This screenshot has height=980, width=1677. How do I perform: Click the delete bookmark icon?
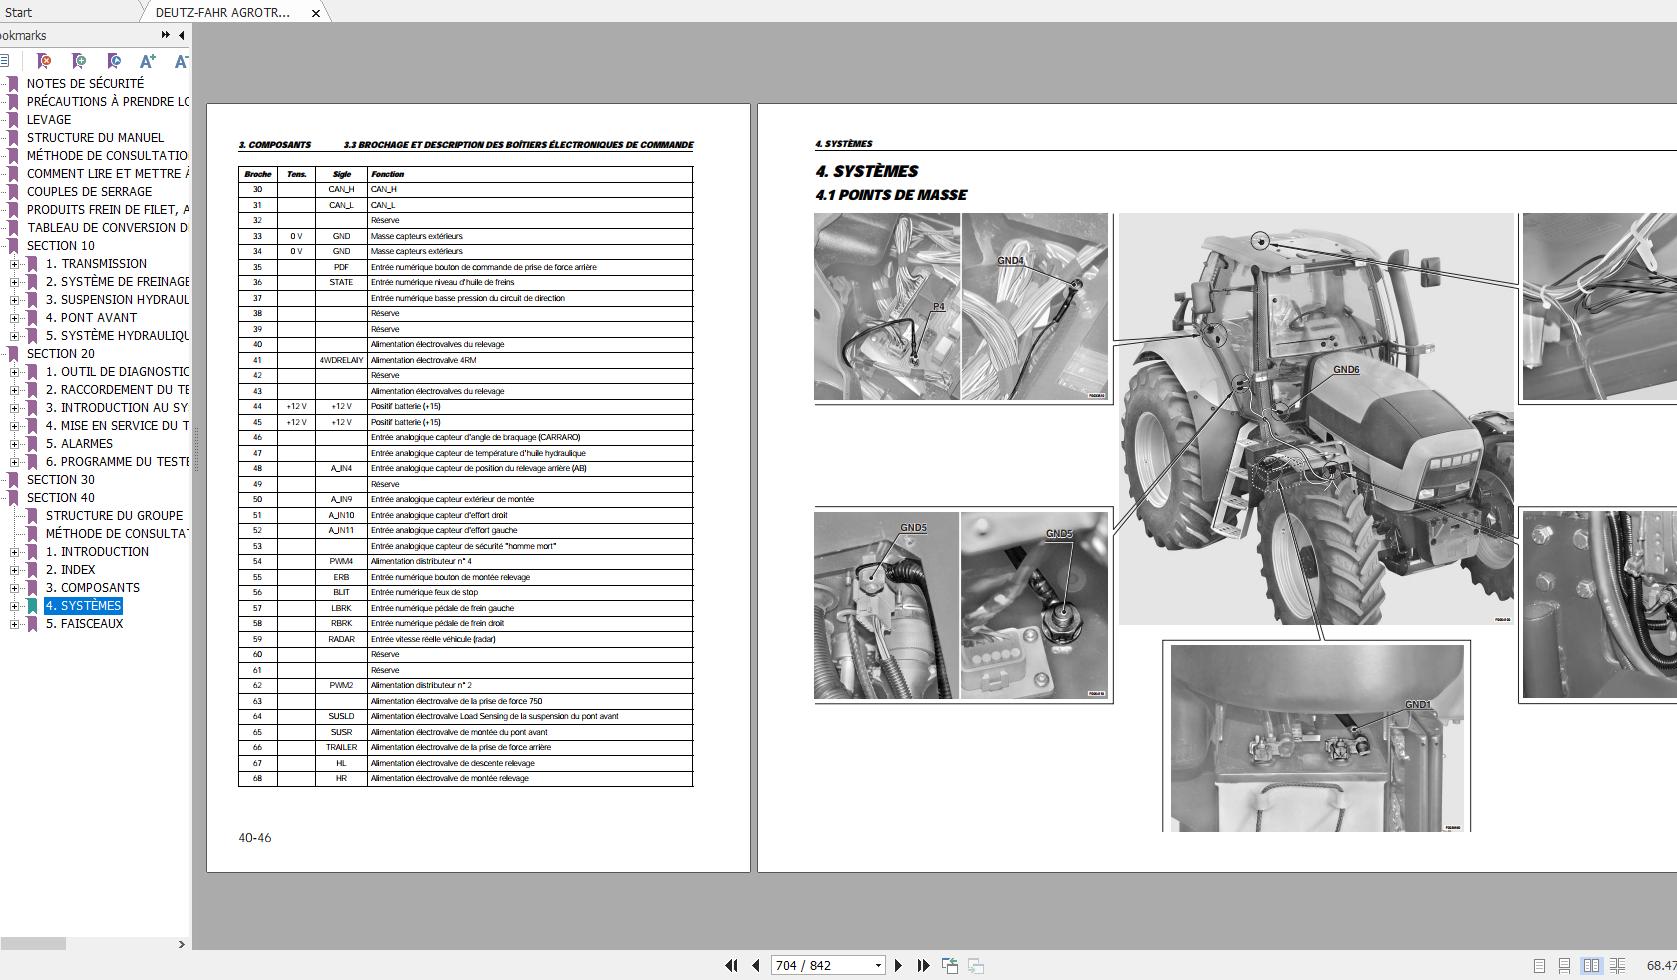tap(44, 61)
